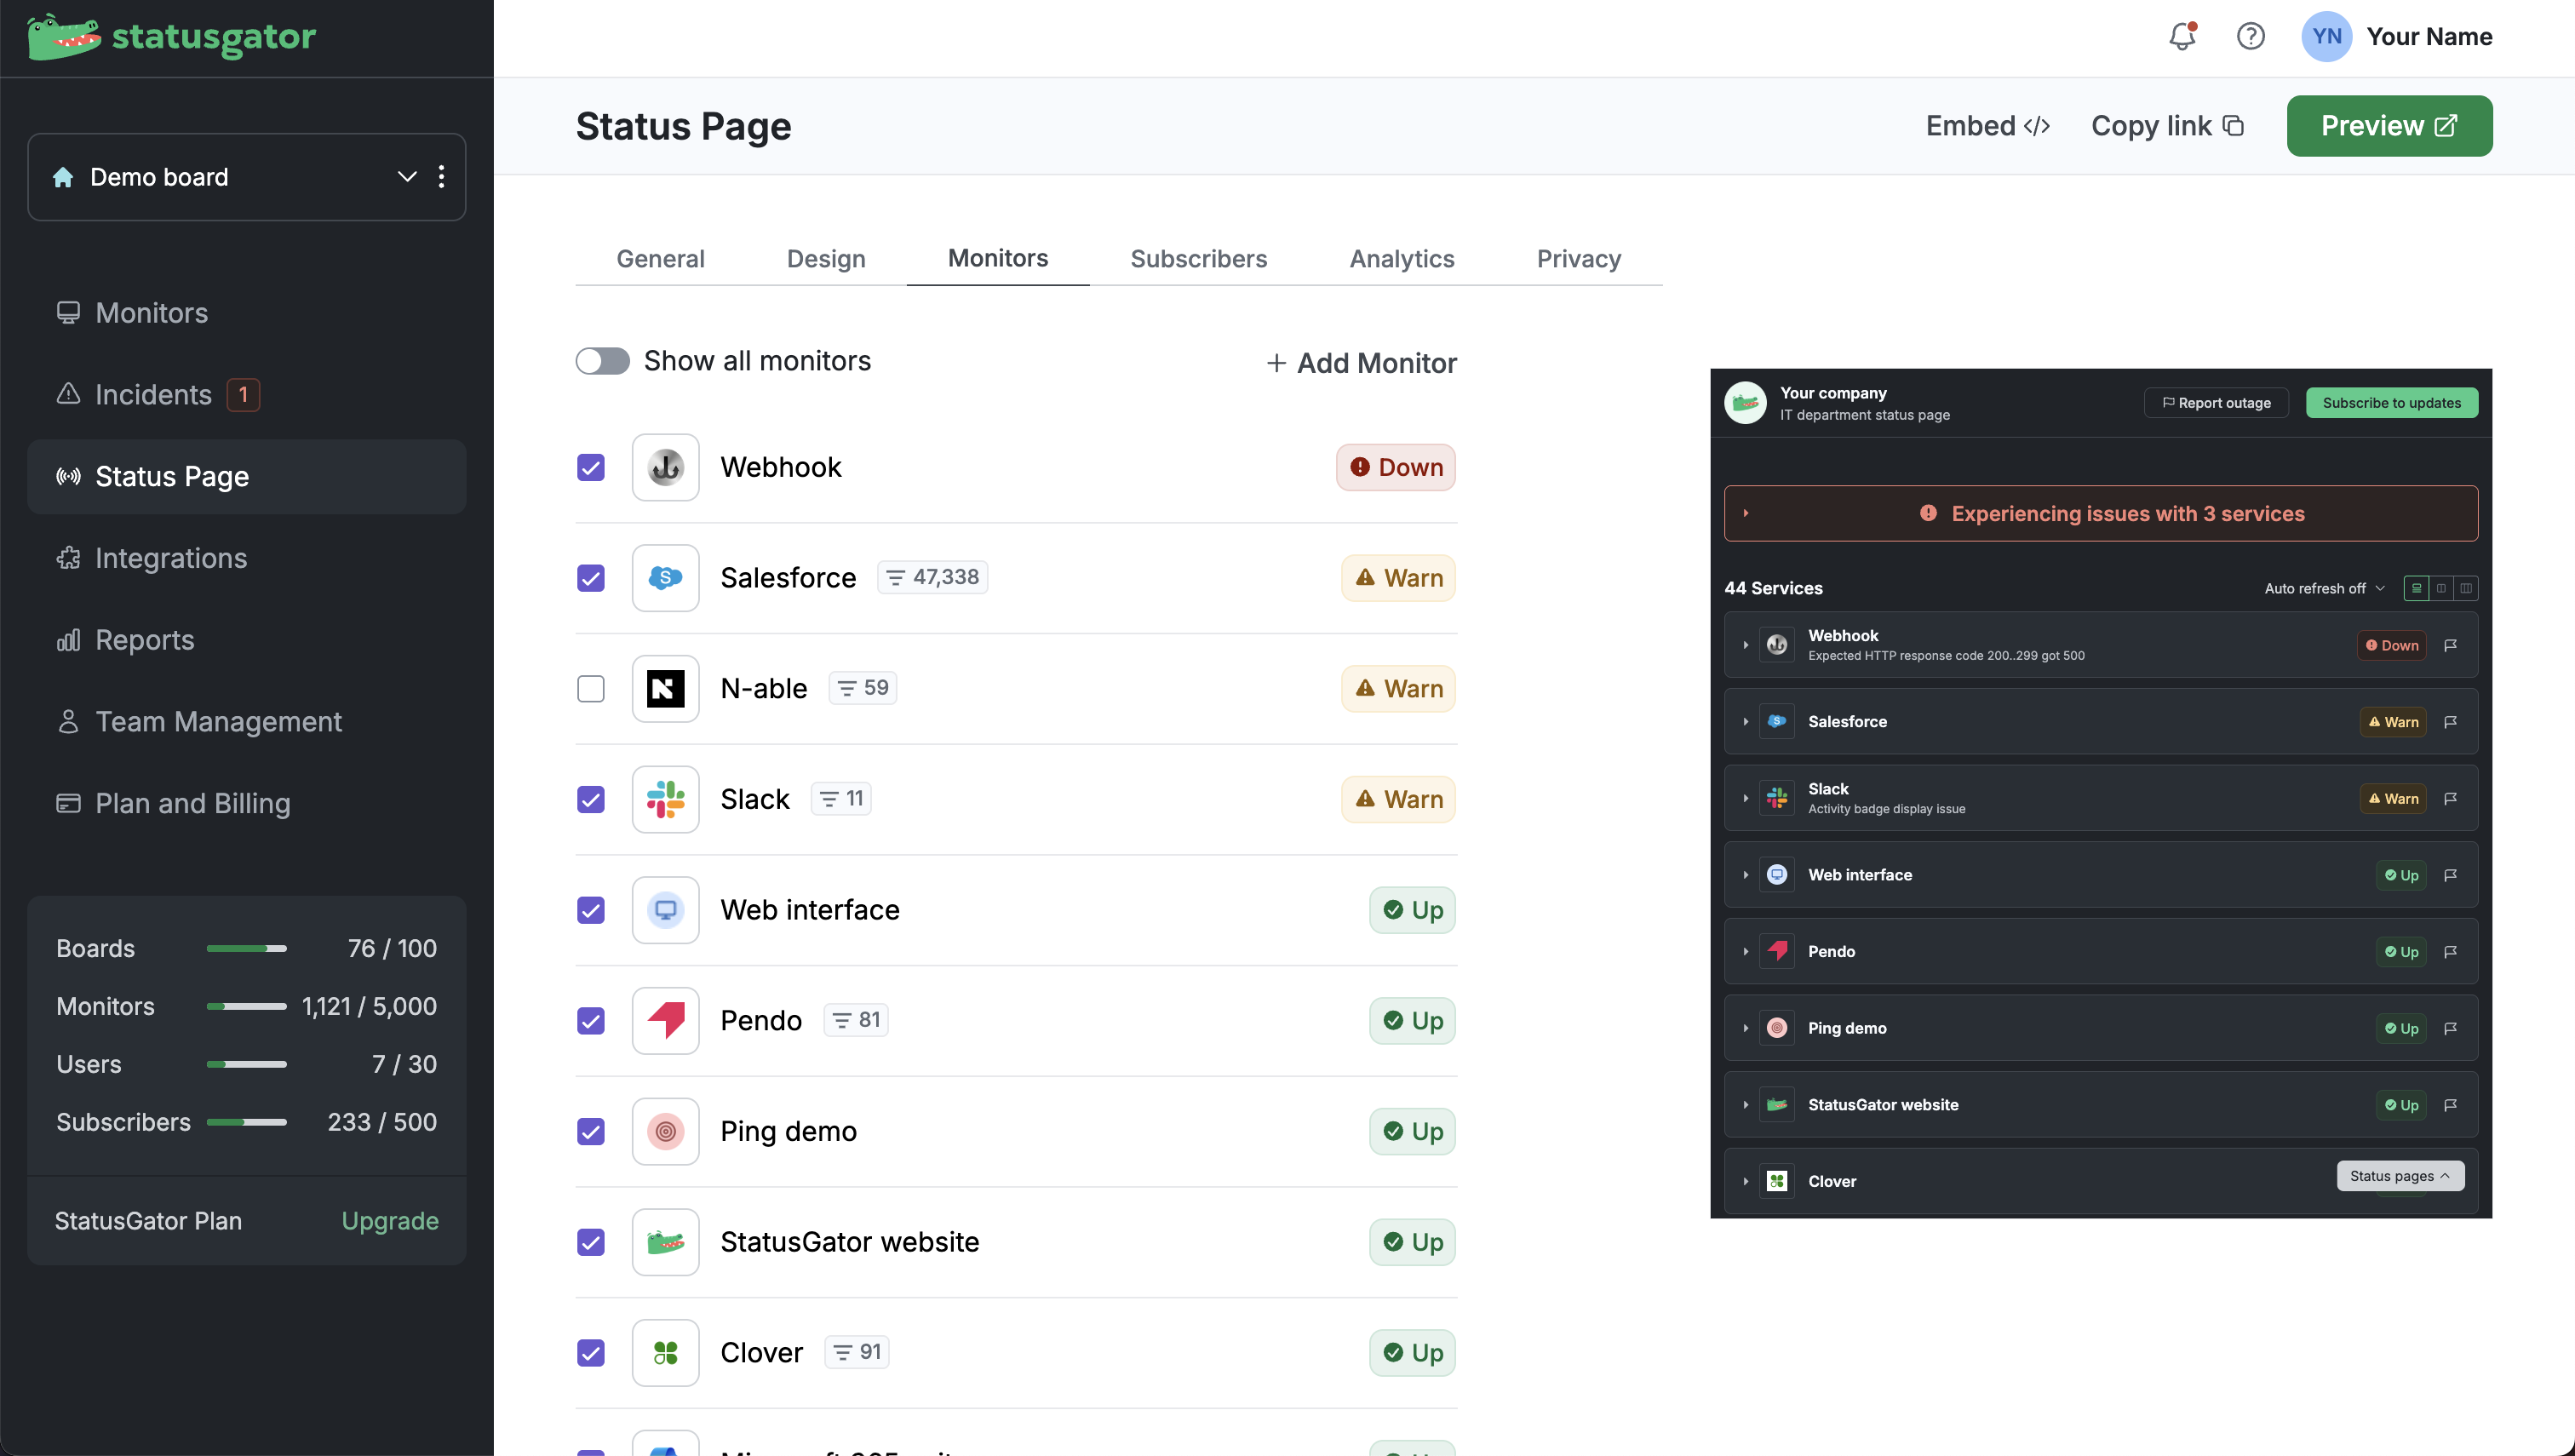Open the Demo board dropdown chevron
The height and width of the screenshot is (1456, 2575).
pyautogui.click(x=406, y=177)
